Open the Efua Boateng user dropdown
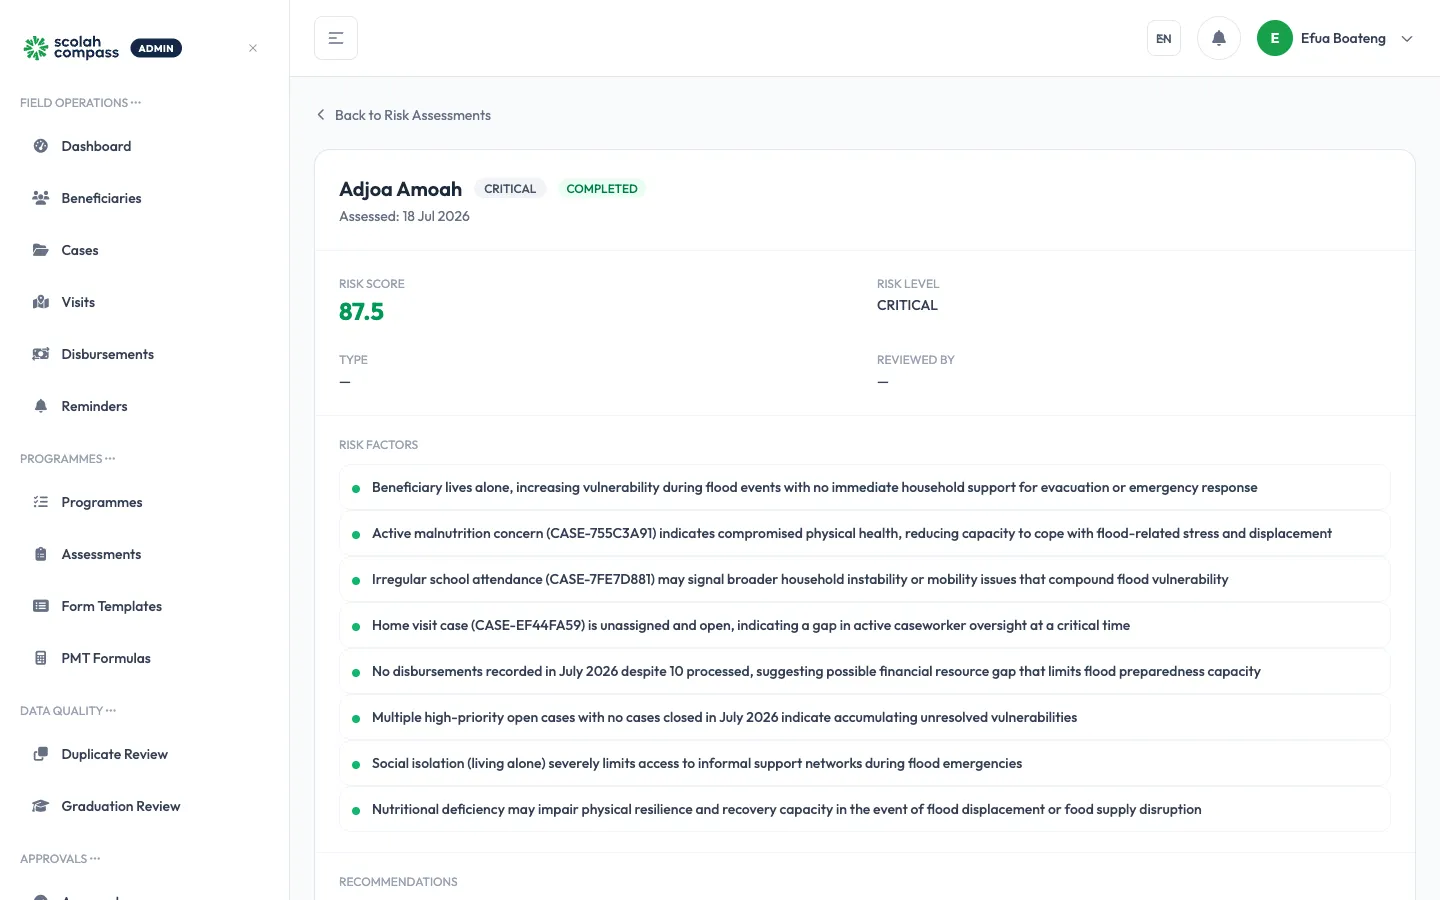The image size is (1440, 900). point(1335,38)
